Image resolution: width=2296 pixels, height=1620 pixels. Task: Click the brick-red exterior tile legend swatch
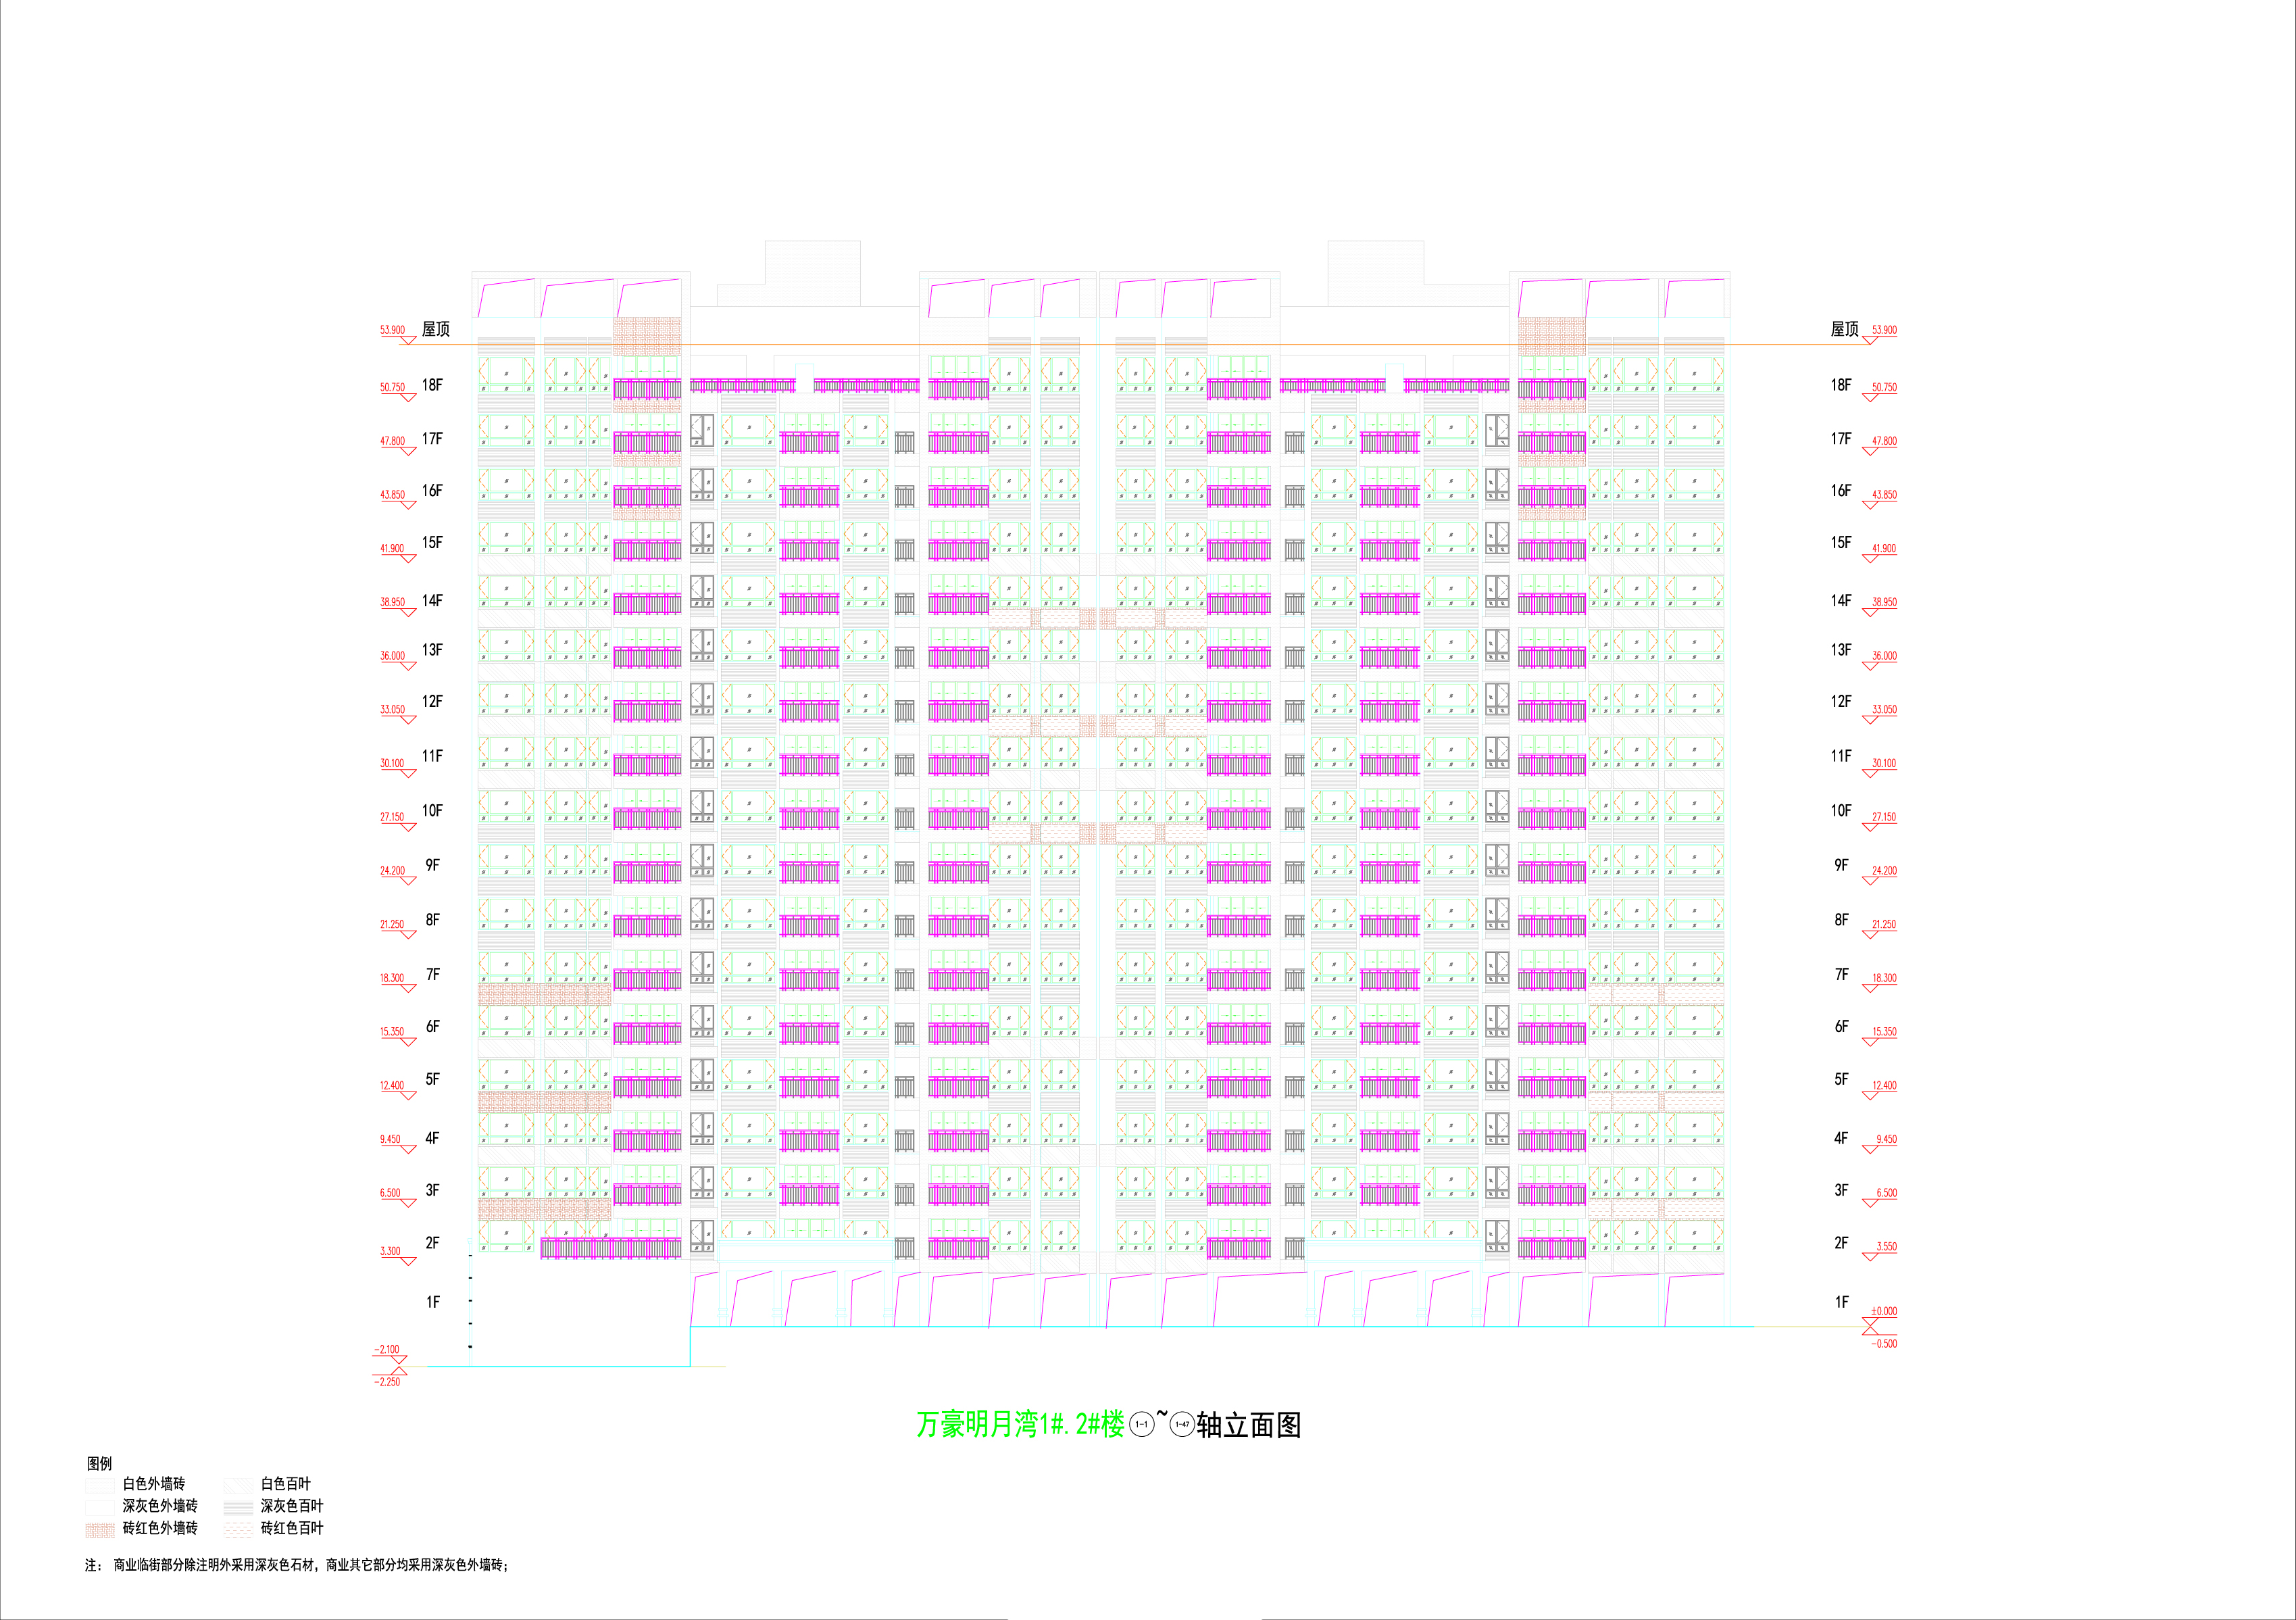coord(100,1529)
